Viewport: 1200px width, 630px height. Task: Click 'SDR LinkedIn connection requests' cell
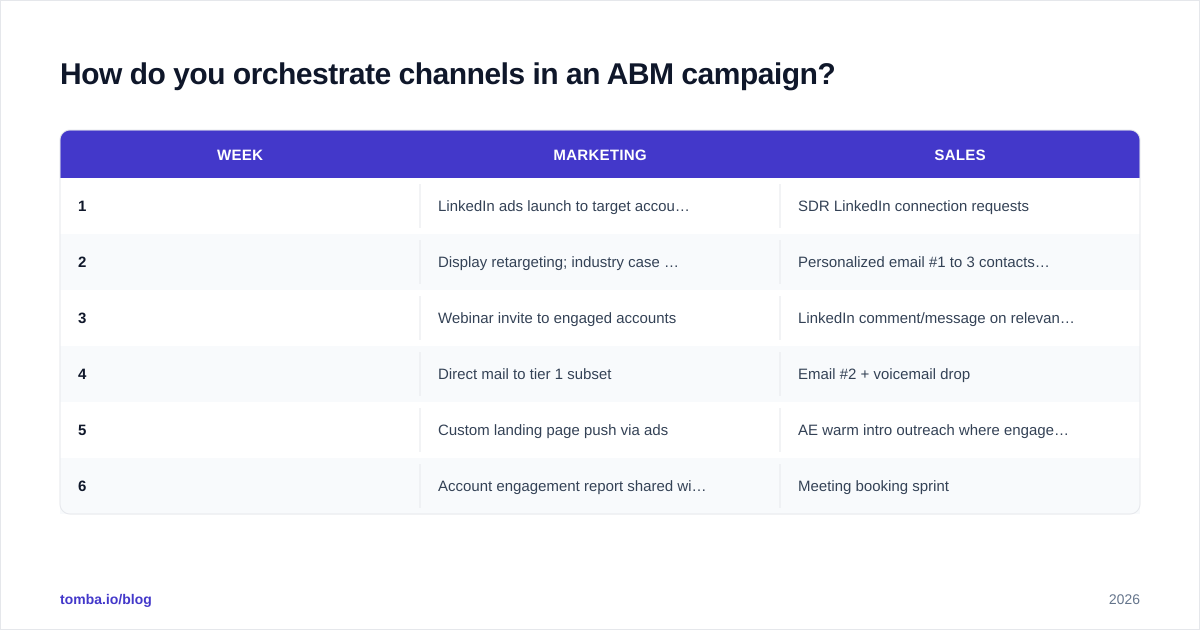pos(960,206)
